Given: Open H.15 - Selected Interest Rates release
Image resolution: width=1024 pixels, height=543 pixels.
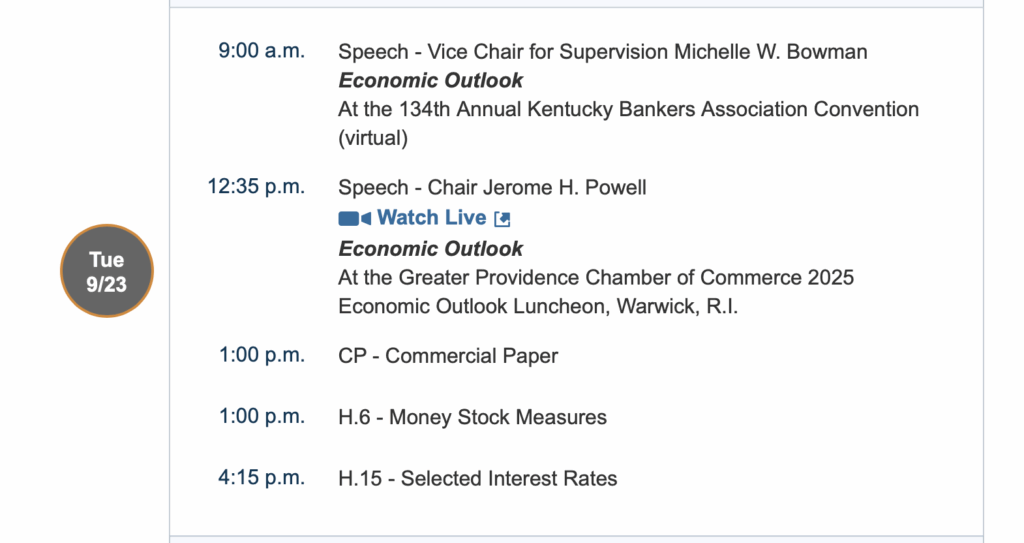Looking at the screenshot, I should coord(477,479).
